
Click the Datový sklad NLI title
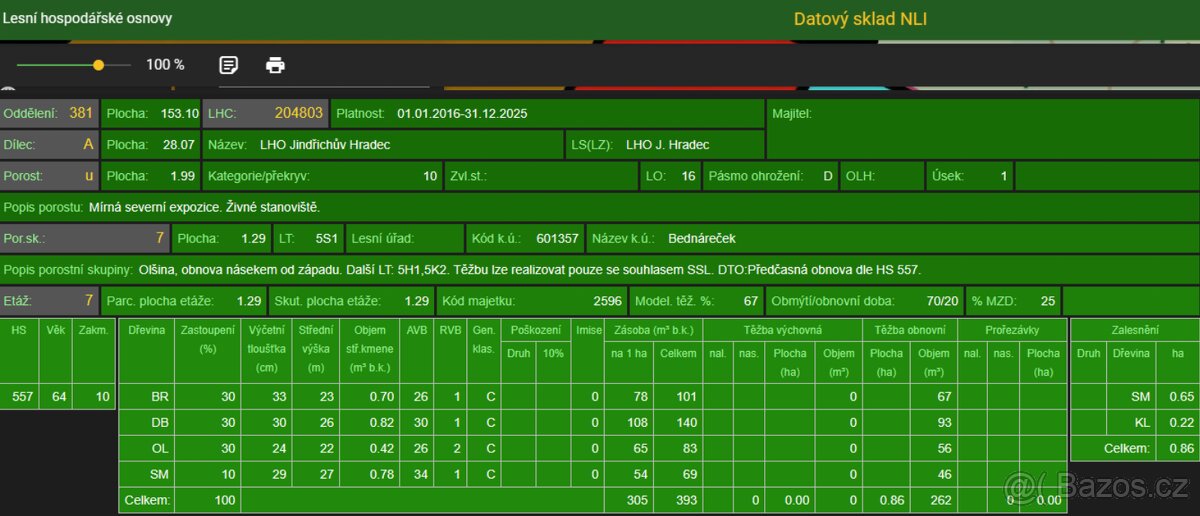pos(860,19)
